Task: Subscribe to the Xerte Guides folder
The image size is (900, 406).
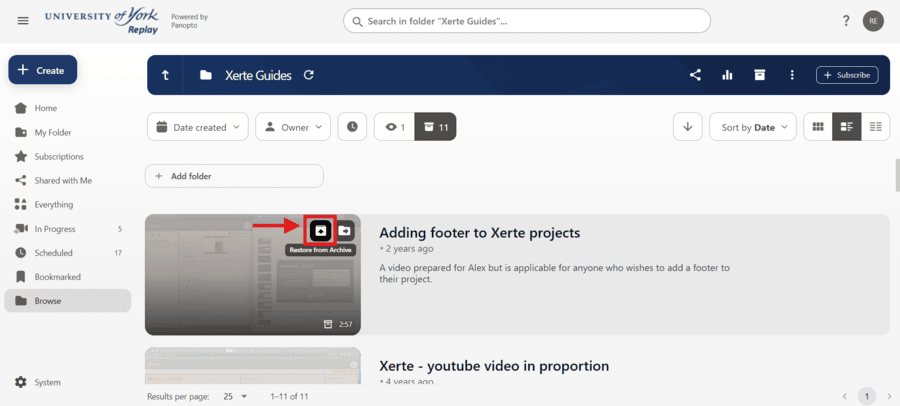Action: [847, 75]
